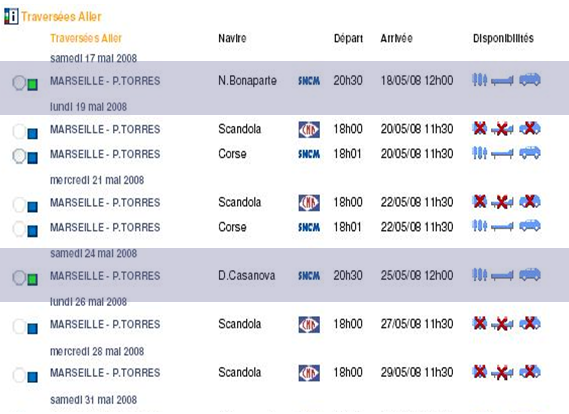Click the Navire column header

pyautogui.click(x=232, y=38)
